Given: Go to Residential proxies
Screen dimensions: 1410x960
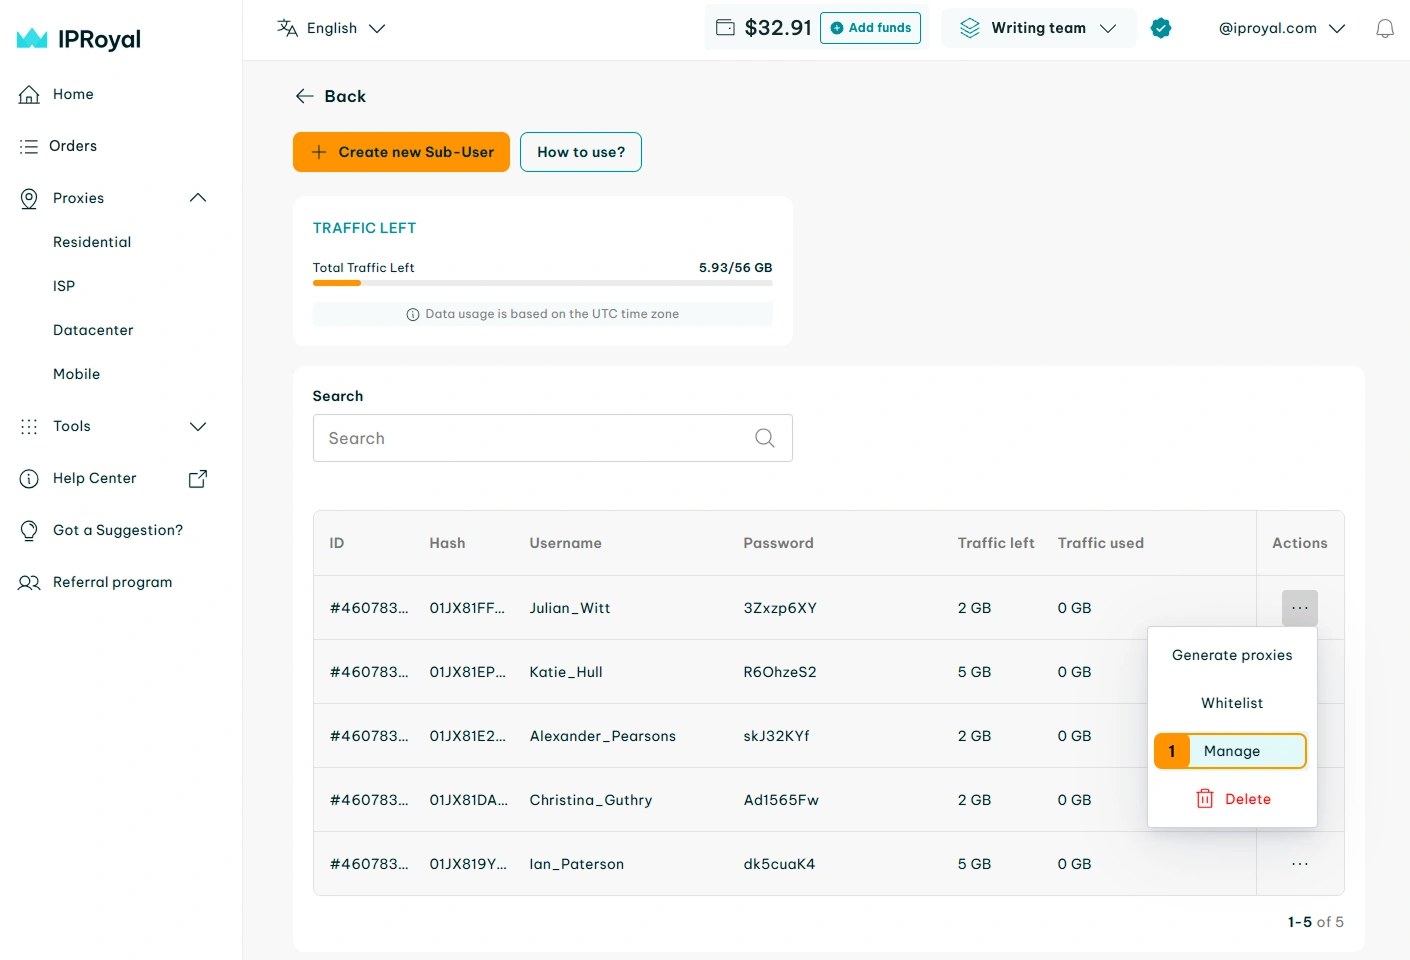Looking at the screenshot, I should click(x=92, y=242).
